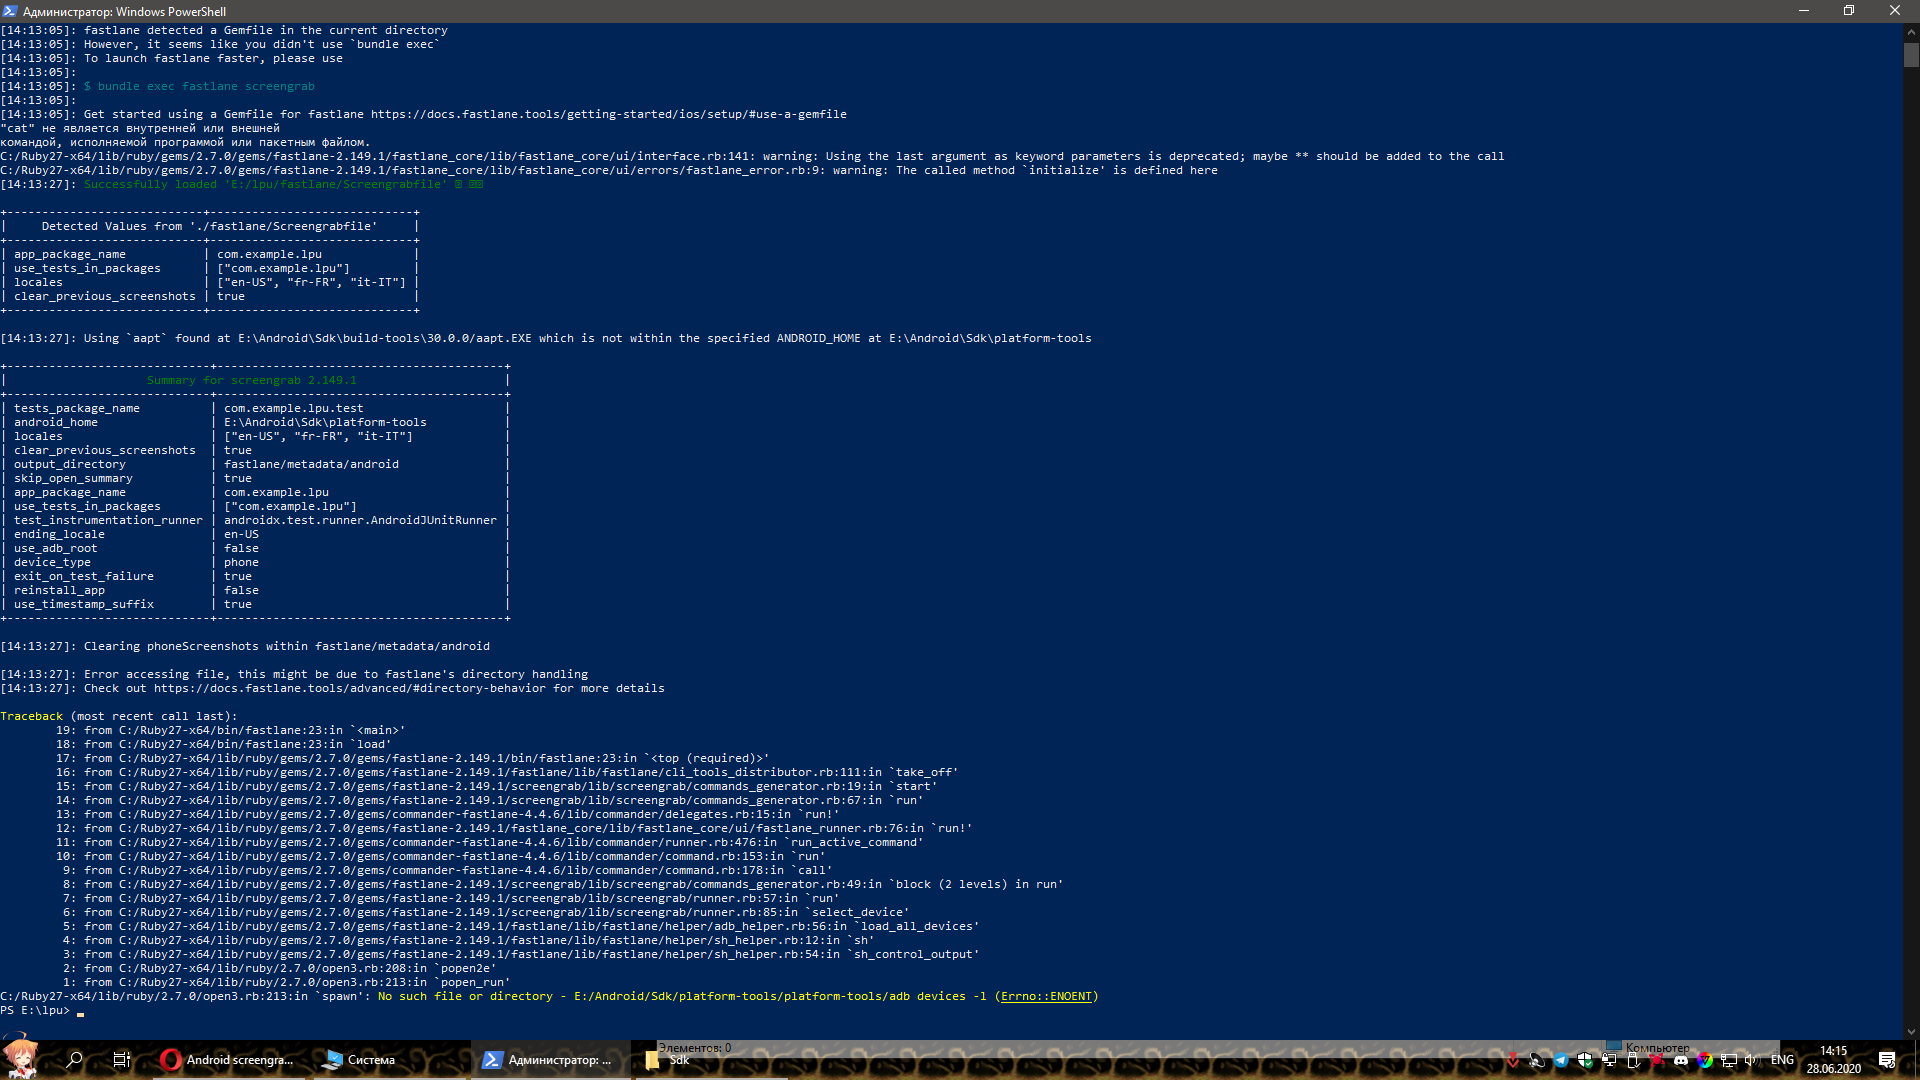The width and height of the screenshot is (1920, 1080).
Task: Switch keyboard layout by clicking ENG
Action: (x=1784, y=1059)
